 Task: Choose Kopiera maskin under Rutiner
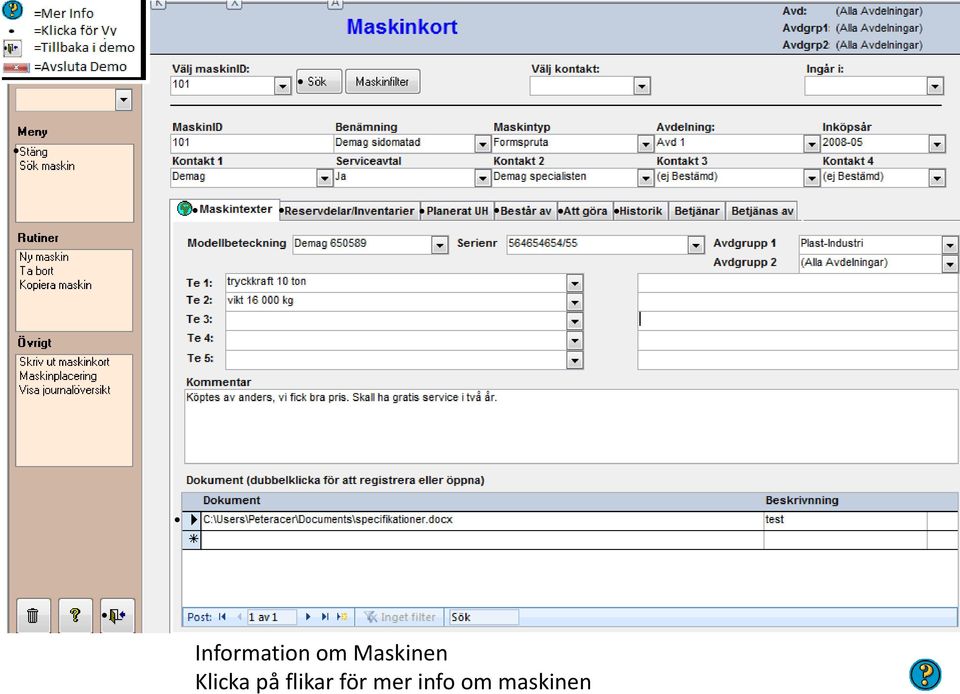[x=55, y=285]
